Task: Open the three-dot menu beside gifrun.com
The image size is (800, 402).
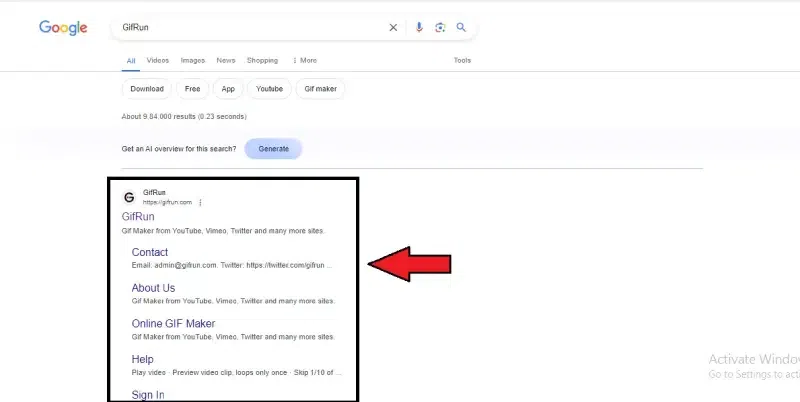Action: [200, 203]
